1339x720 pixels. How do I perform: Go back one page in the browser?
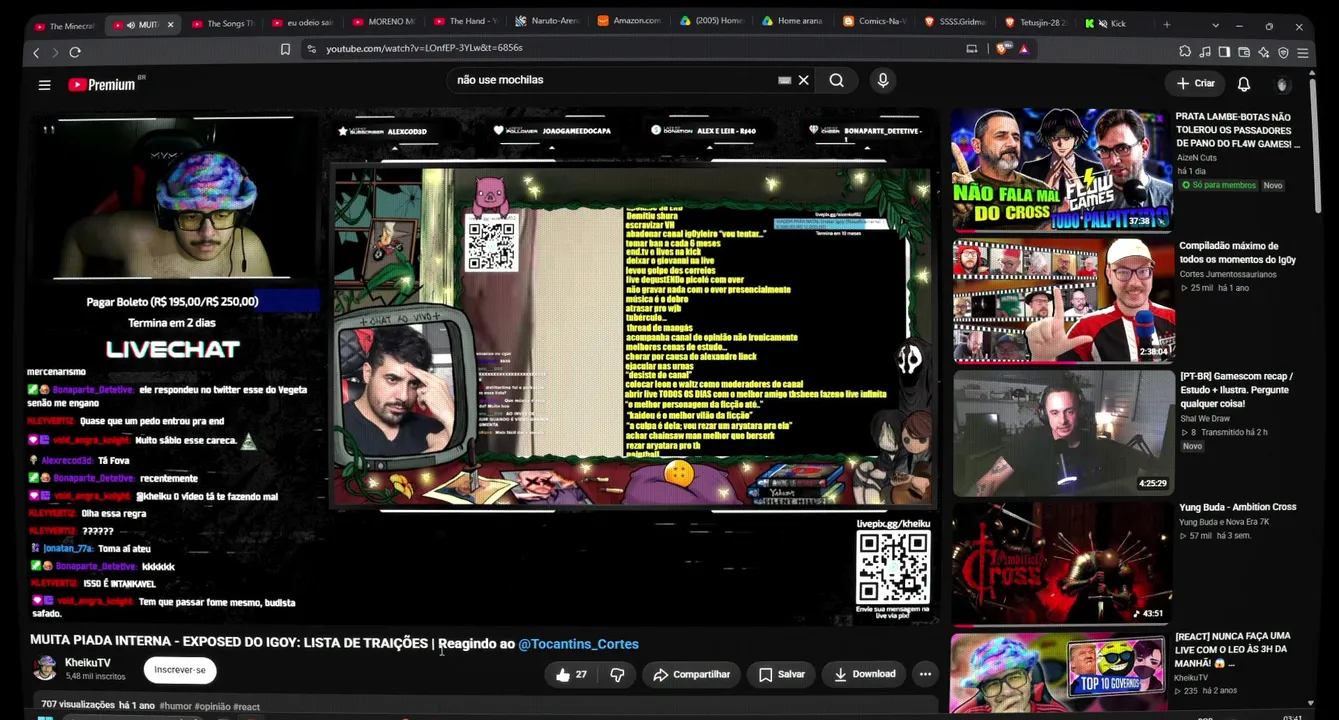pyautogui.click(x=37, y=52)
